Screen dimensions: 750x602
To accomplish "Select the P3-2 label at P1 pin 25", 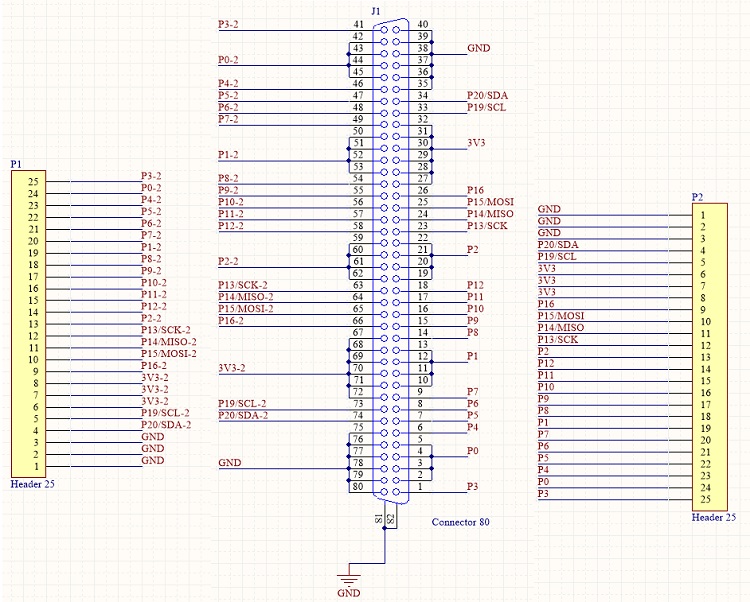I will pos(151,176).
